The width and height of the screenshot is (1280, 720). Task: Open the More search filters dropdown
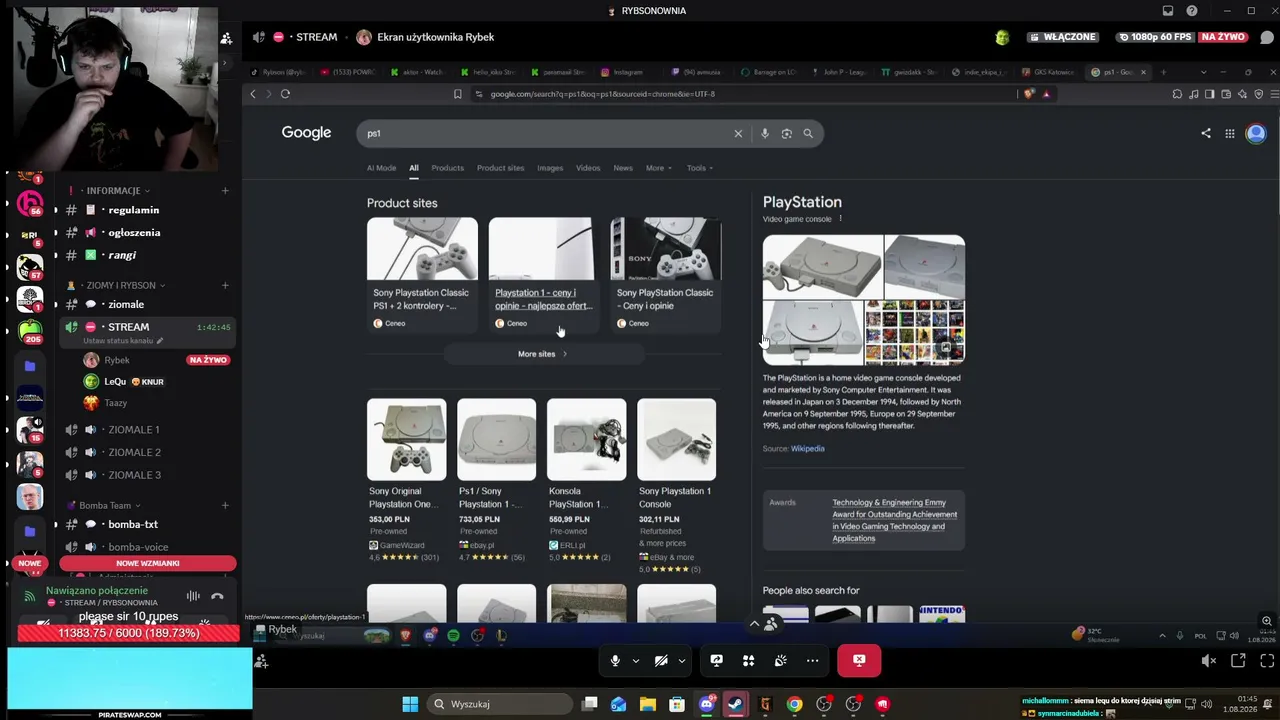pyautogui.click(x=658, y=168)
